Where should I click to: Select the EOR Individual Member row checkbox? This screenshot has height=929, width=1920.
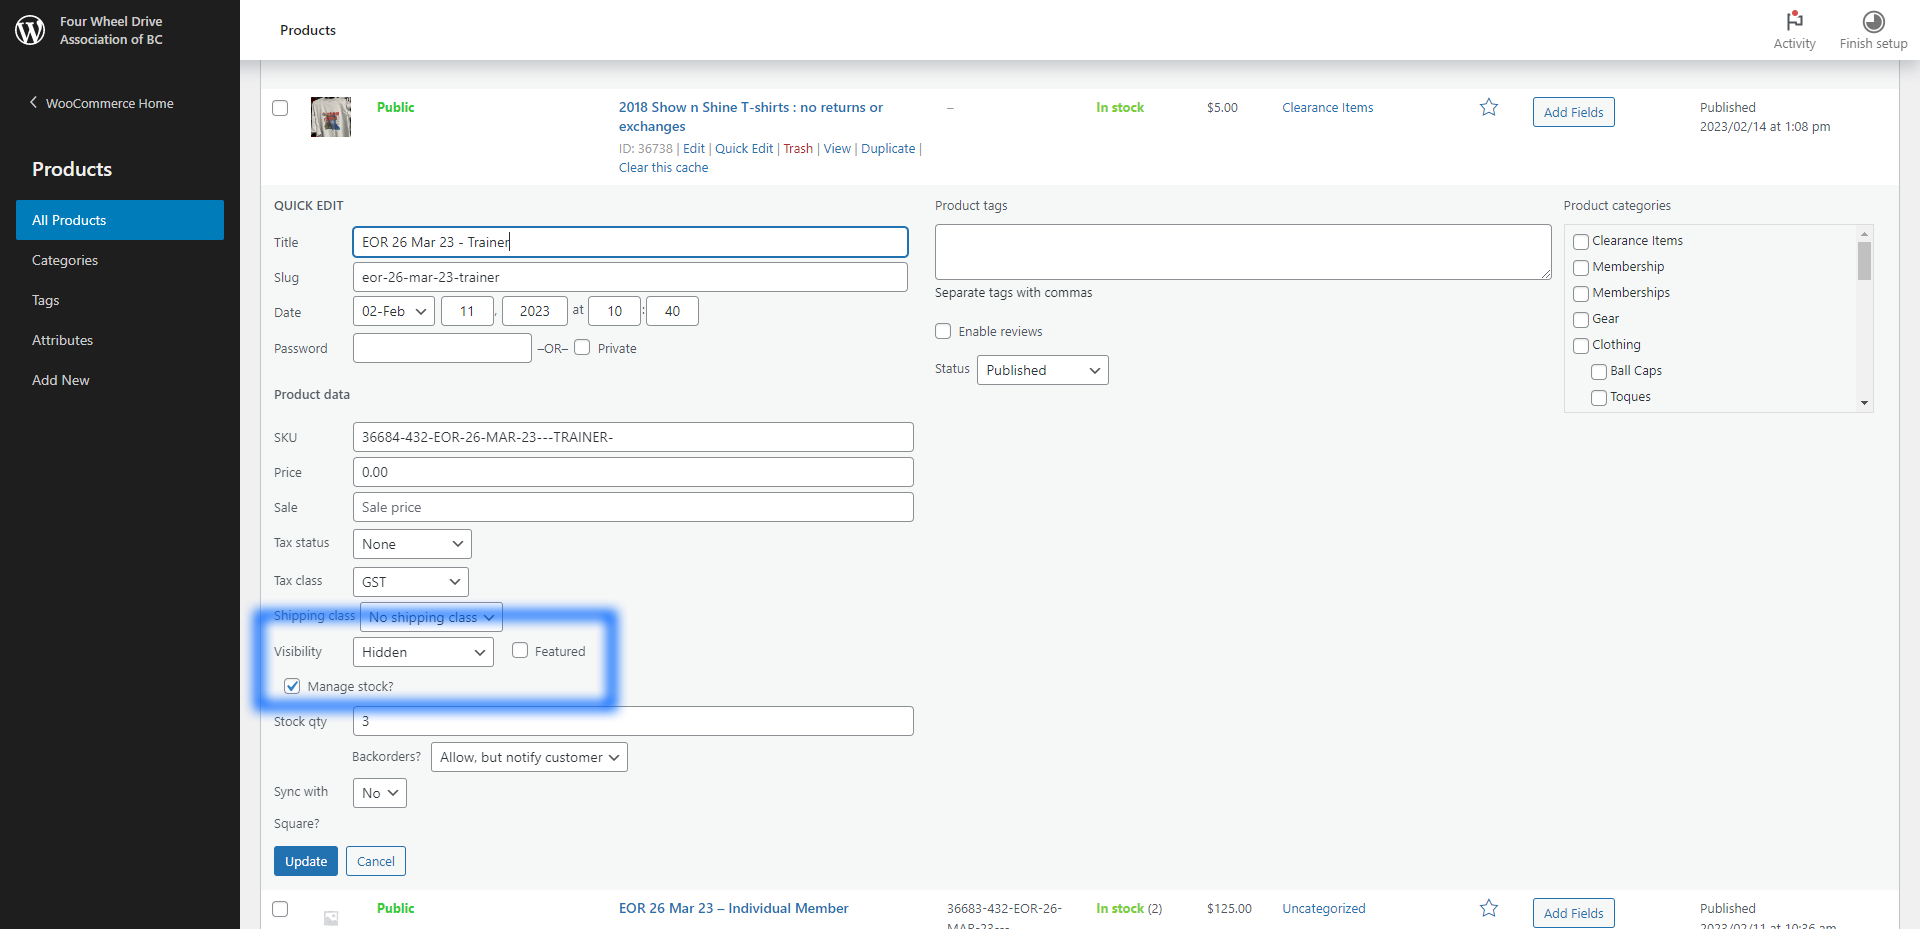280,909
